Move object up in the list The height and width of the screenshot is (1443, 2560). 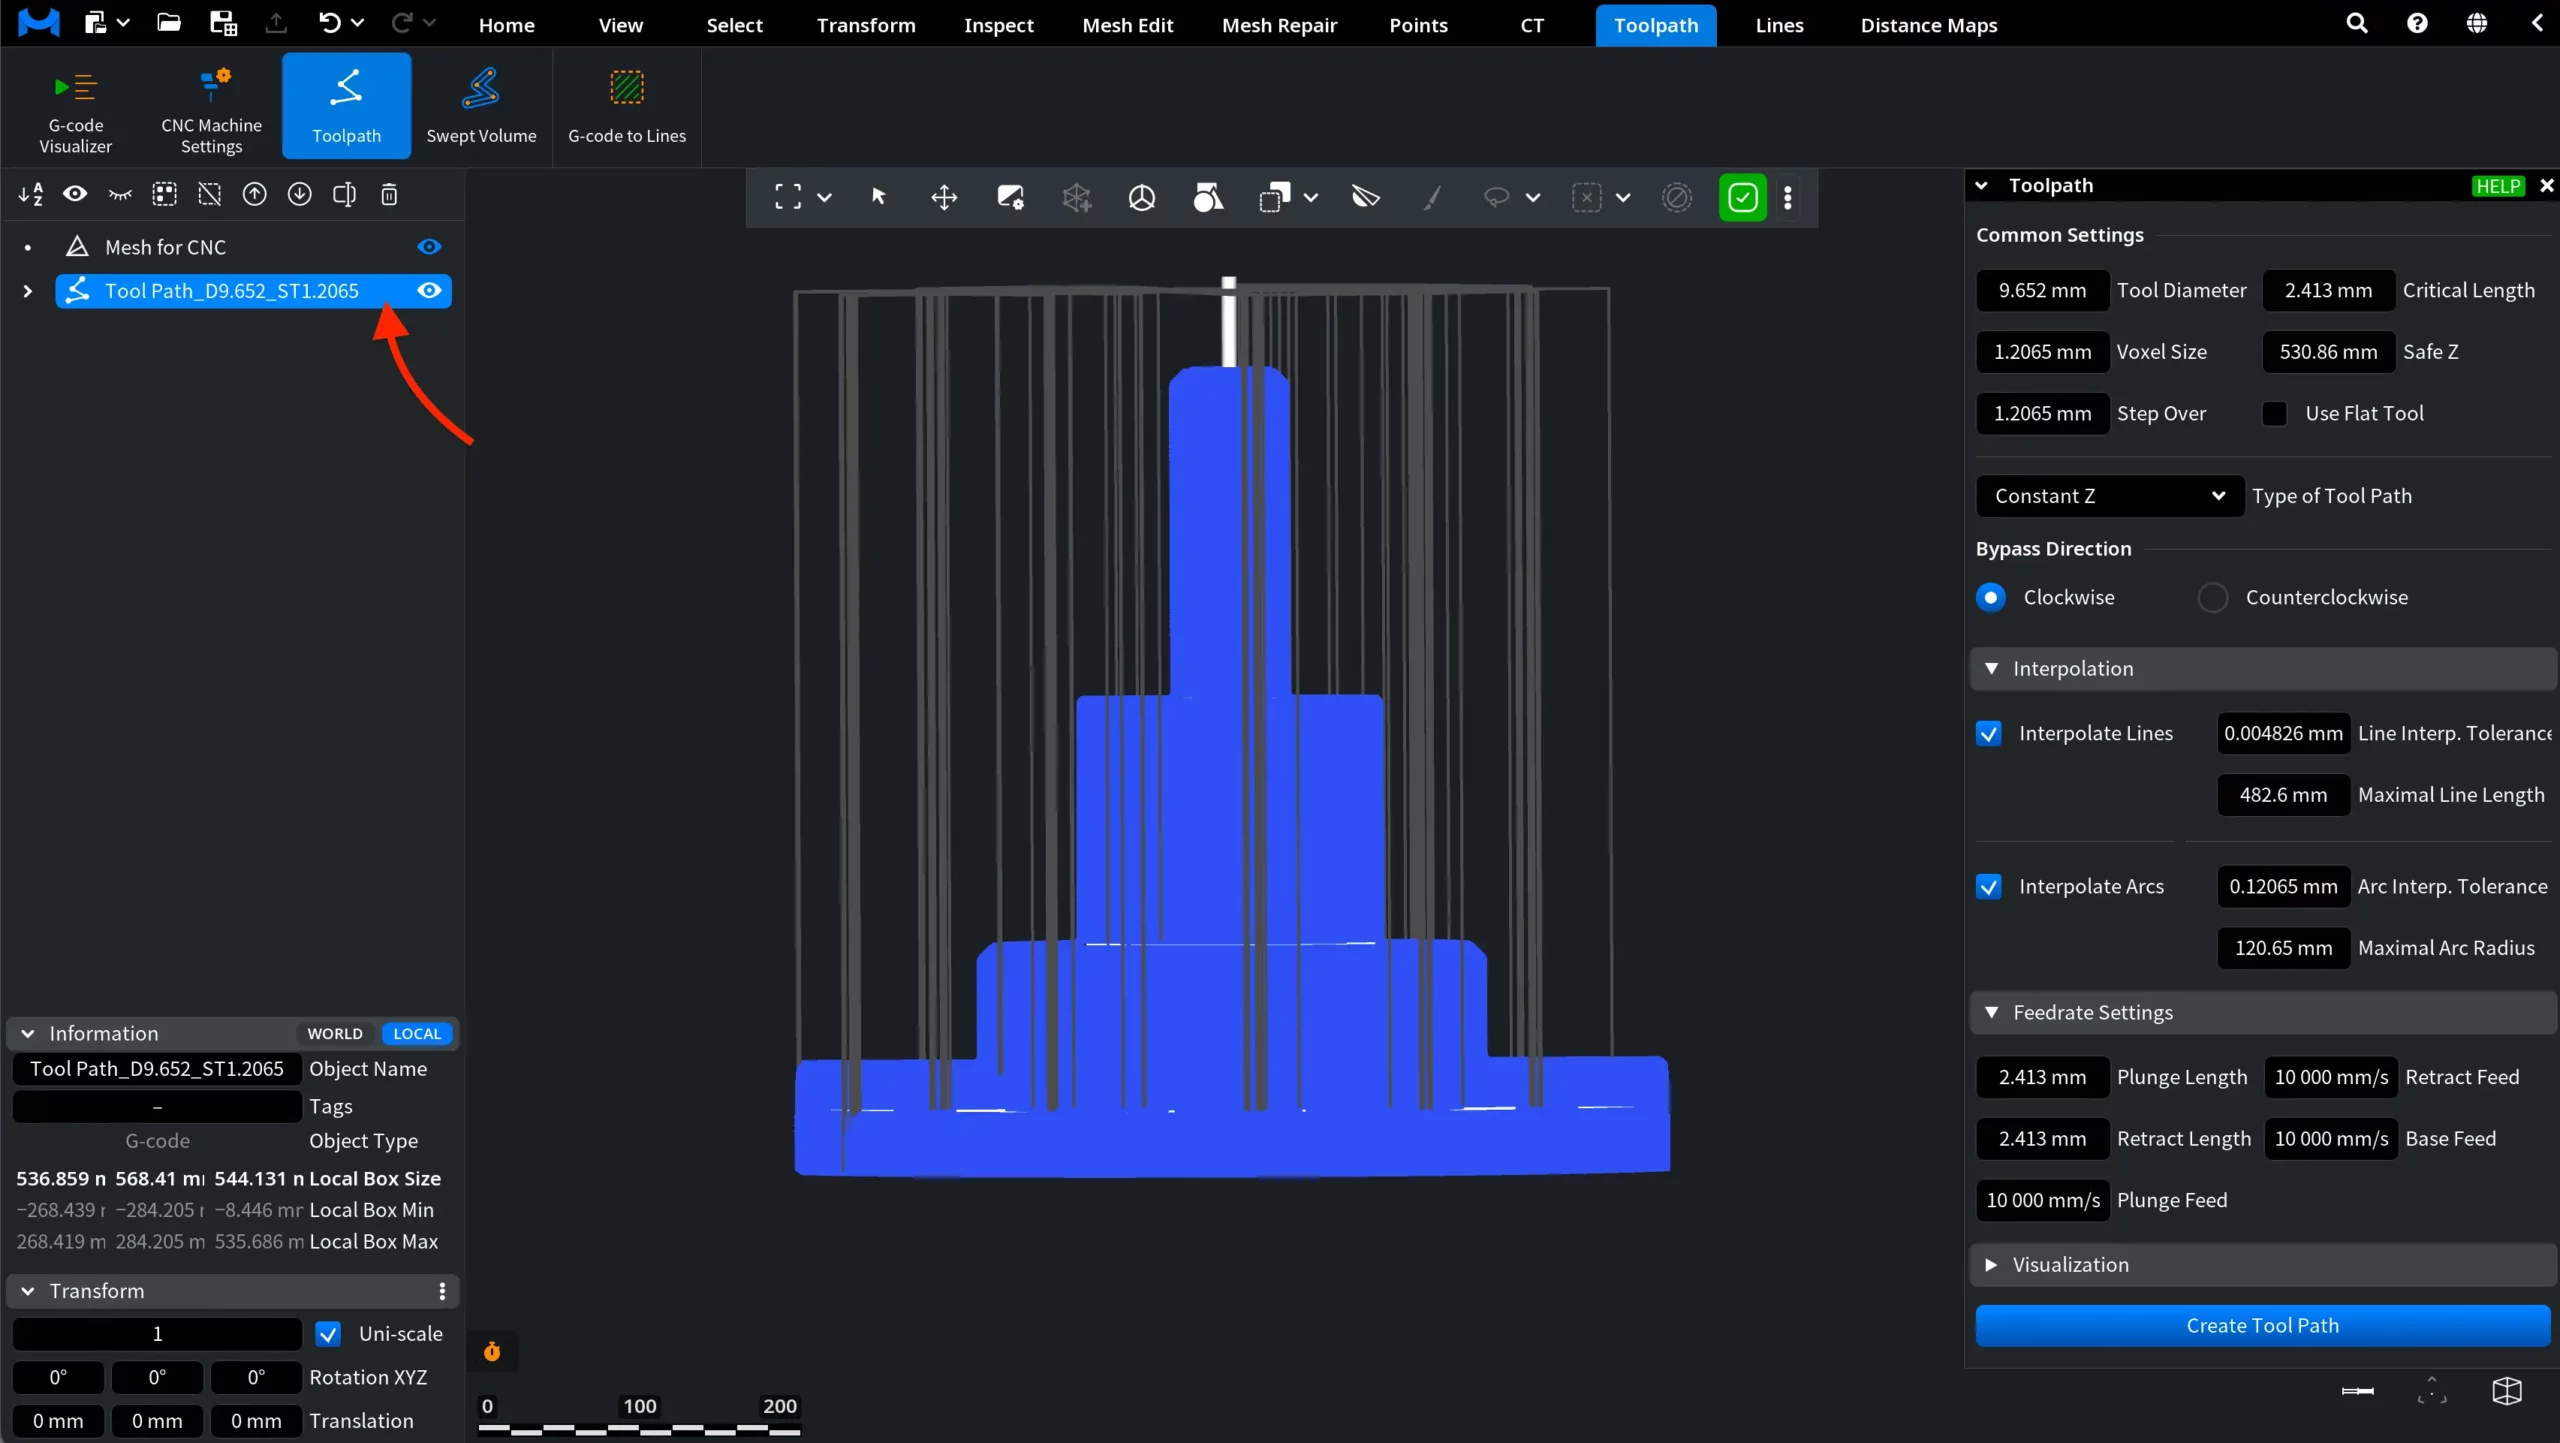coord(255,194)
